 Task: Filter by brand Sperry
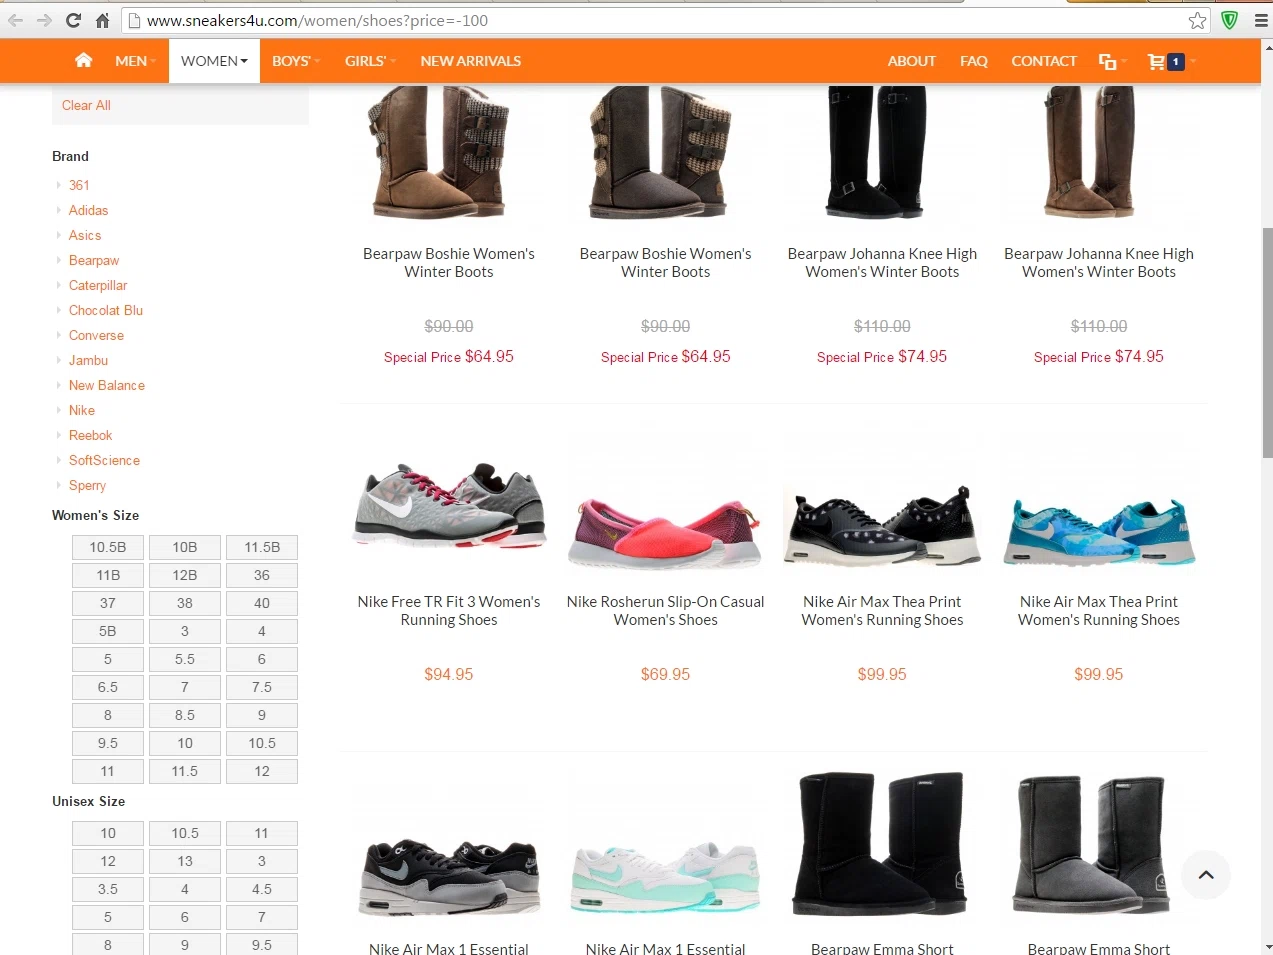pos(87,485)
